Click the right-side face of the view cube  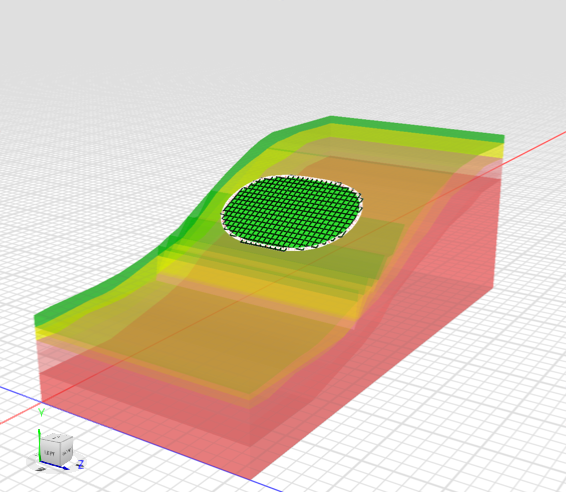click(x=66, y=451)
